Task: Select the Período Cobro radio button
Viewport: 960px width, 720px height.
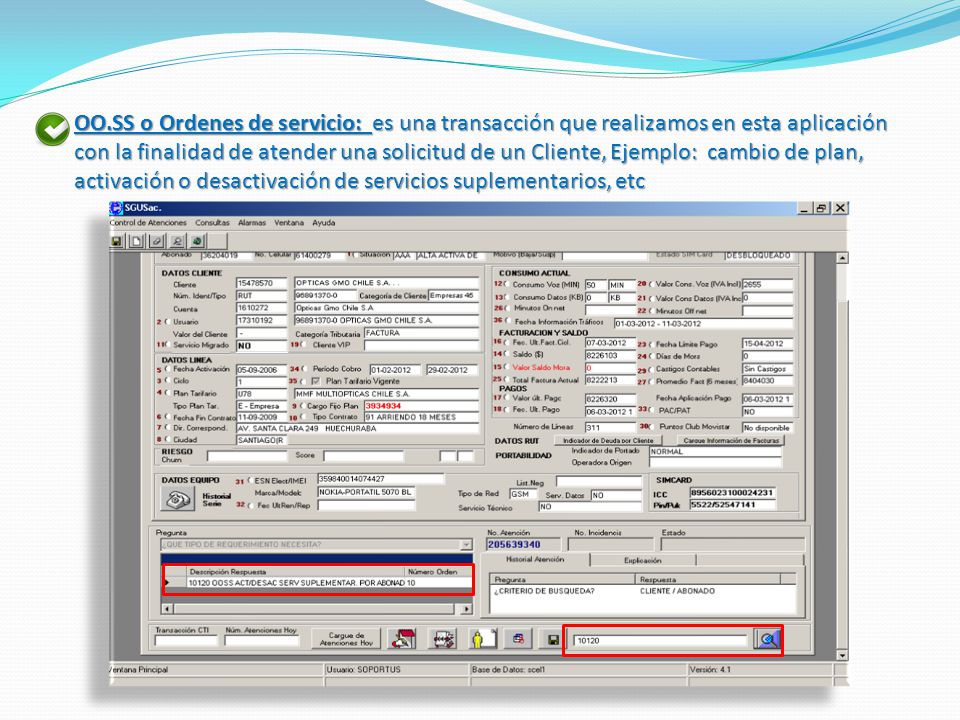Action: coord(304,369)
